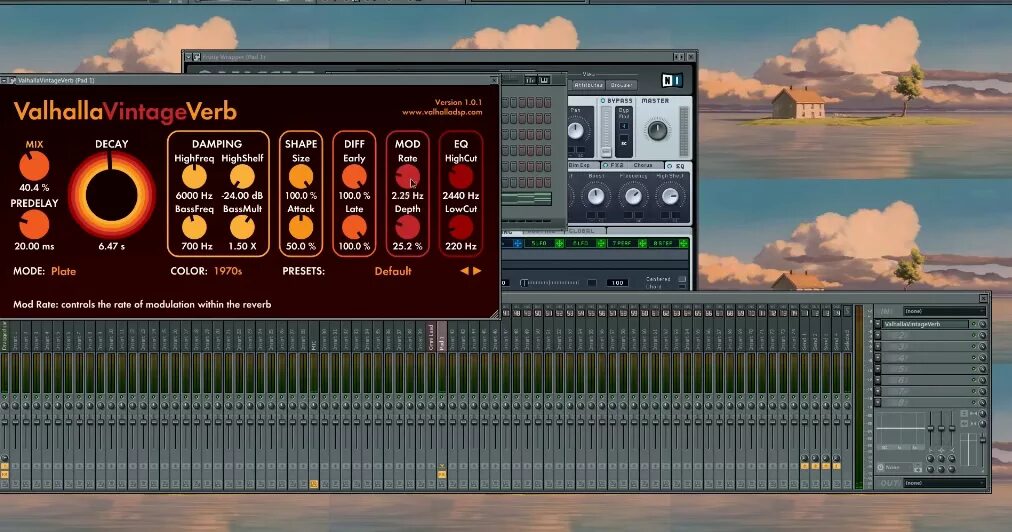Click the Native Instruments NI logo
Image resolution: width=1012 pixels, height=532 pixels.
point(672,80)
